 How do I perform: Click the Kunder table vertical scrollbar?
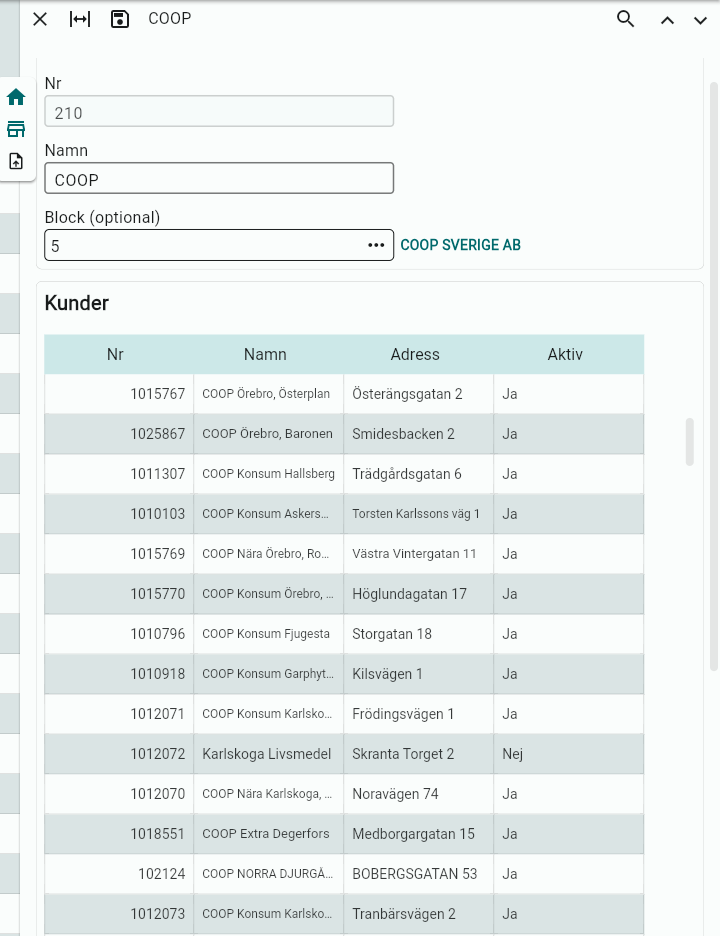(x=690, y=442)
